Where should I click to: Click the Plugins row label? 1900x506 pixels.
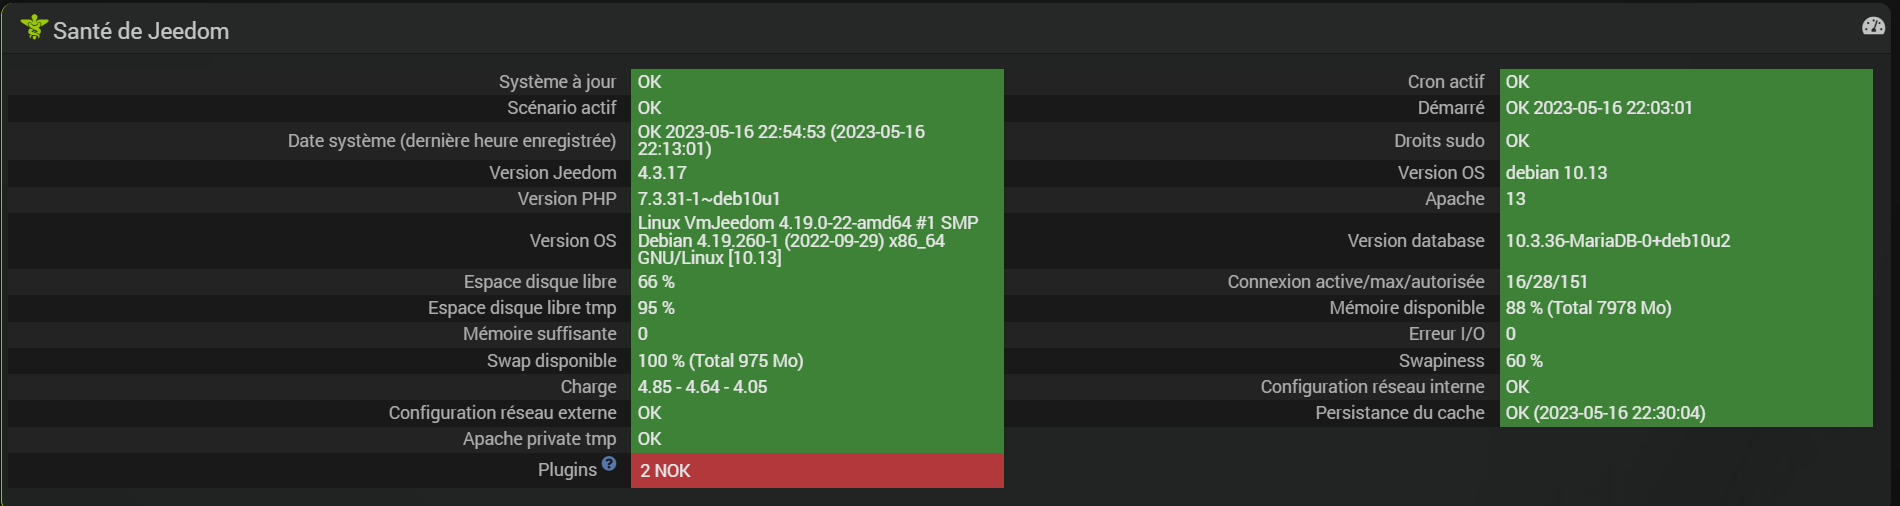pyautogui.click(x=566, y=470)
